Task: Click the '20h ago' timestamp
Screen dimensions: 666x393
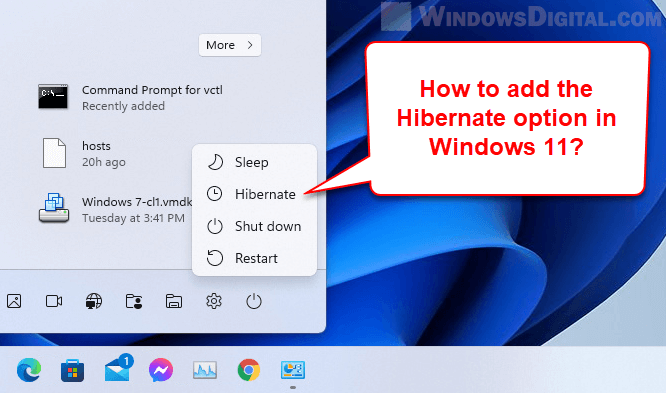Action: (104, 162)
